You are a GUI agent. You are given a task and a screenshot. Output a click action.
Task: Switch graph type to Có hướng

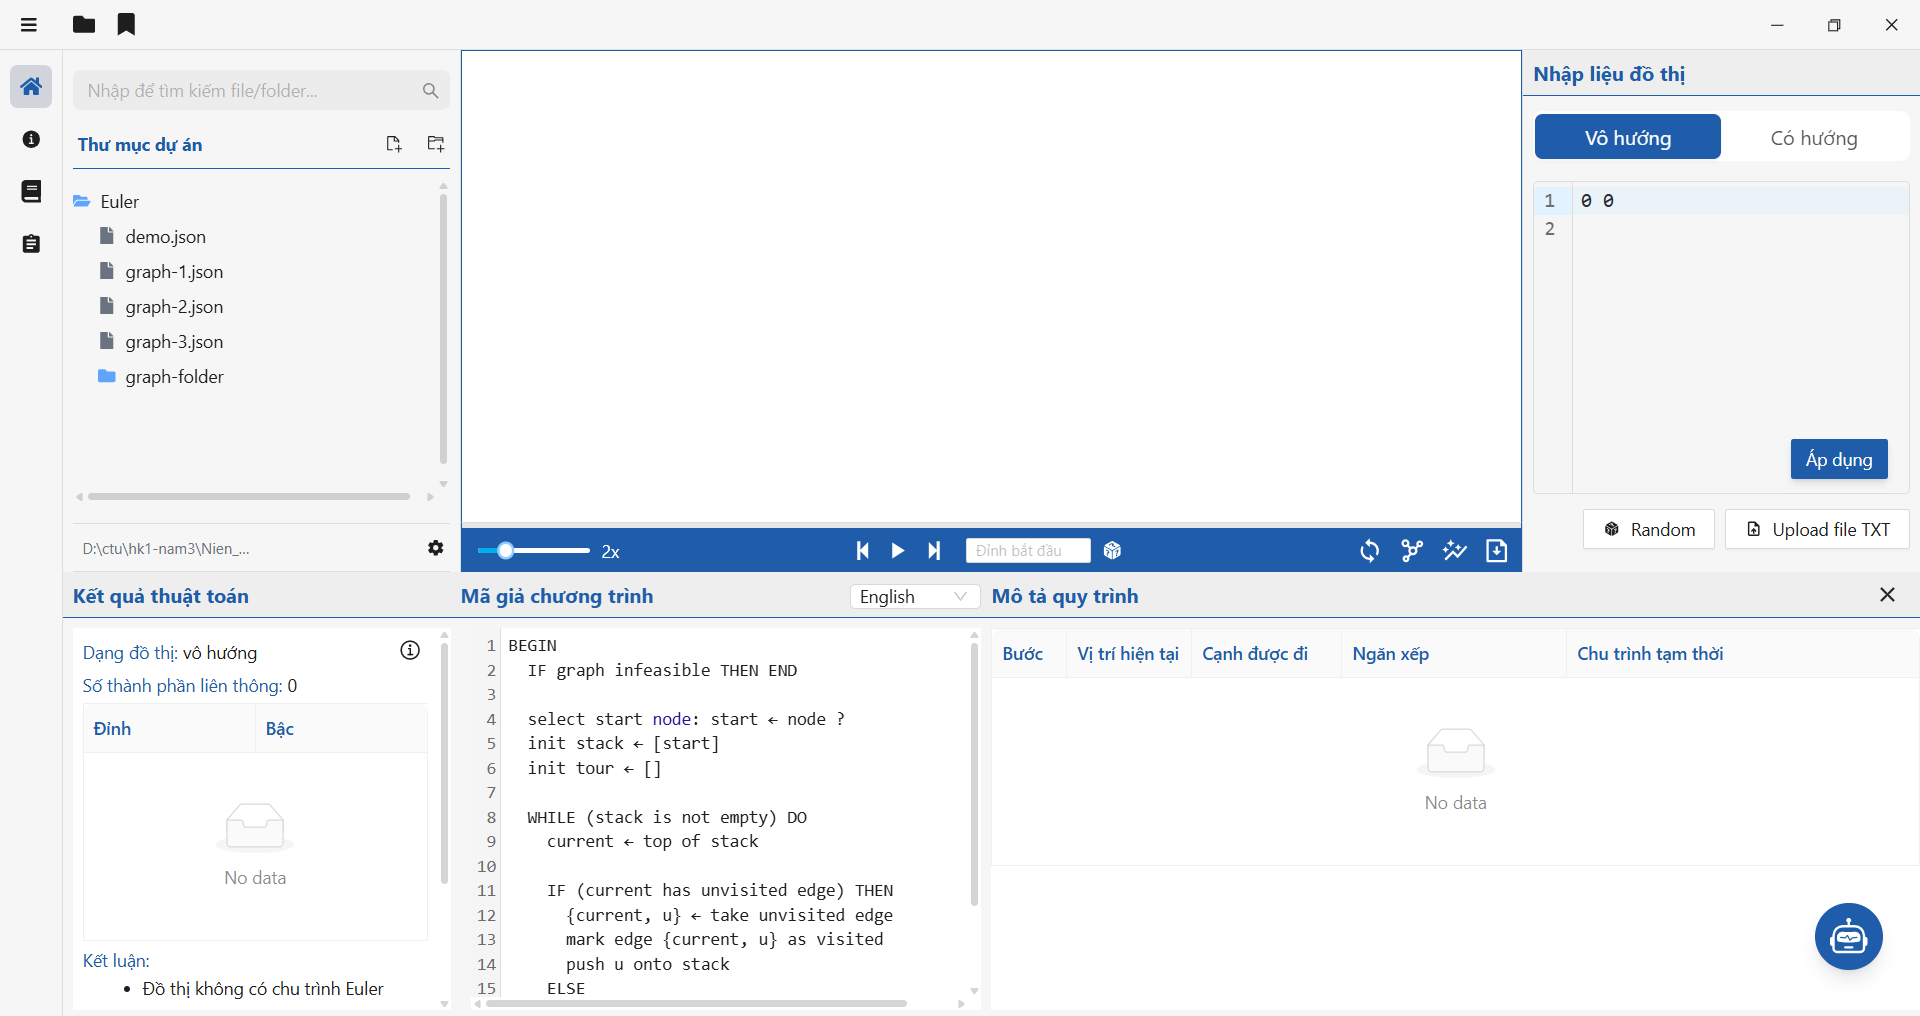pos(1814,137)
